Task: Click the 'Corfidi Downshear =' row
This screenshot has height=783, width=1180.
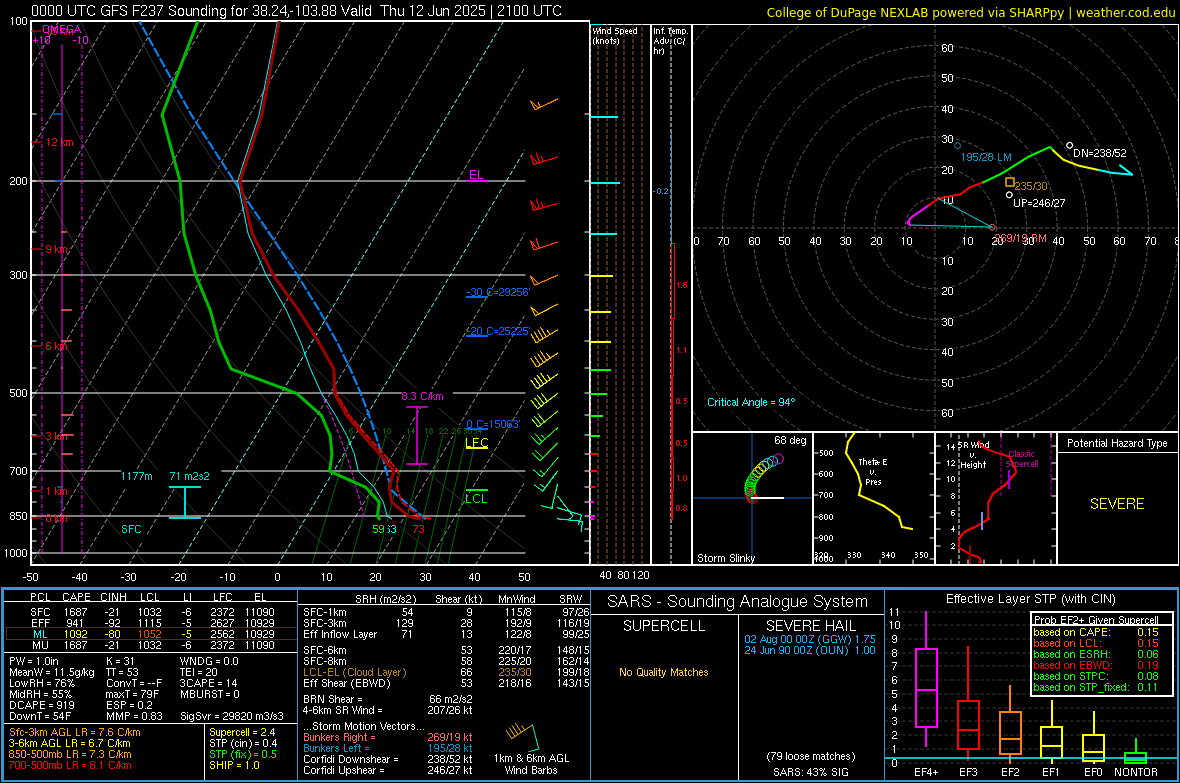Action: coord(388,759)
